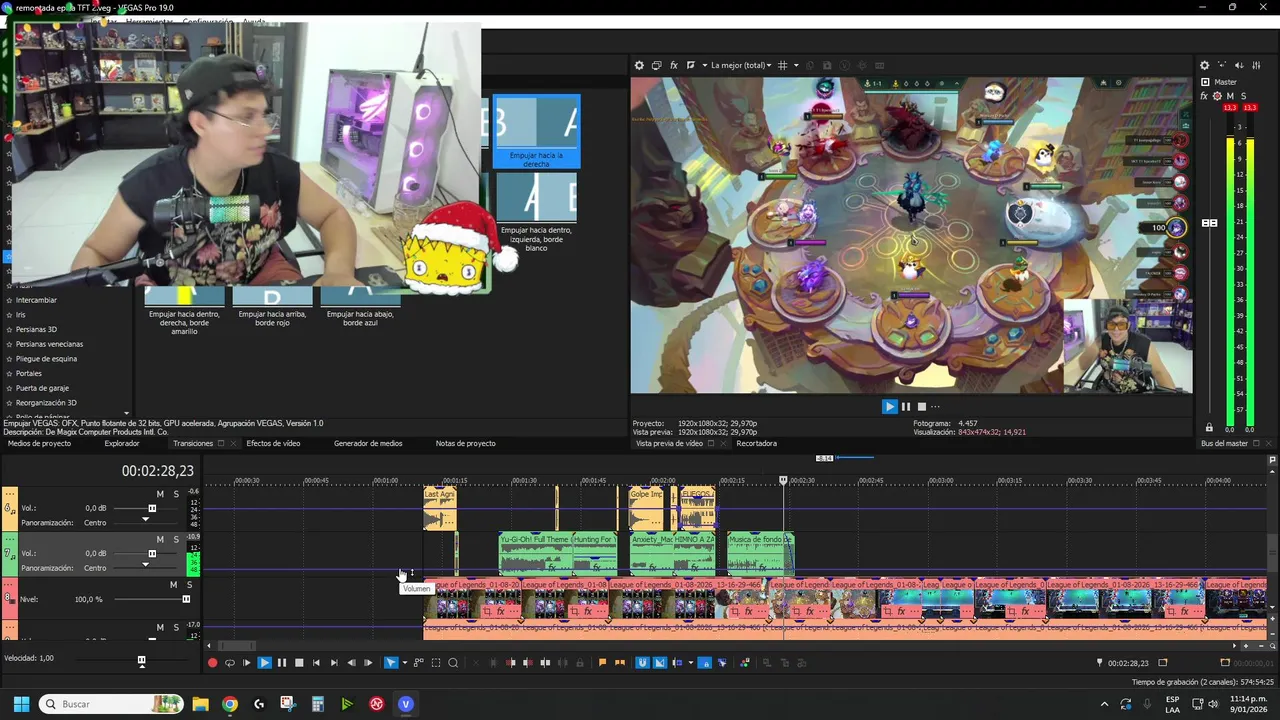
Task: Toggle the enable snapping magnet
Action: click(x=642, y=662)
